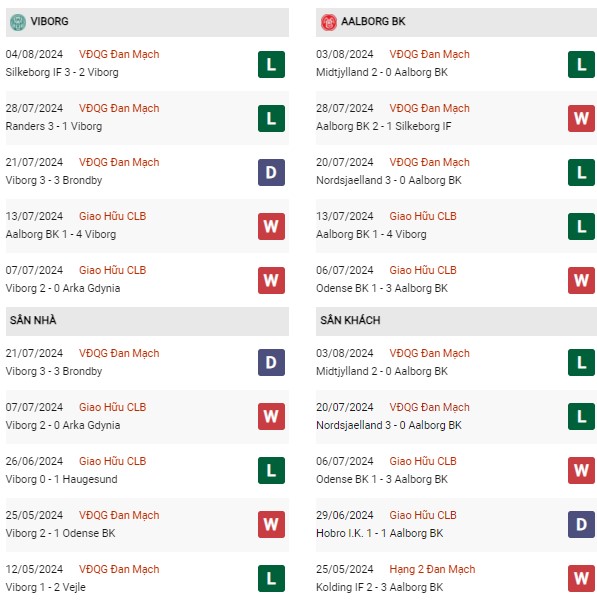Image resolution: width=597 pixels, height=600 pixels.
Task: Click the D badge for Hobro I.K. 1-1 Aalborg BK
Action: tap(581, 524)
